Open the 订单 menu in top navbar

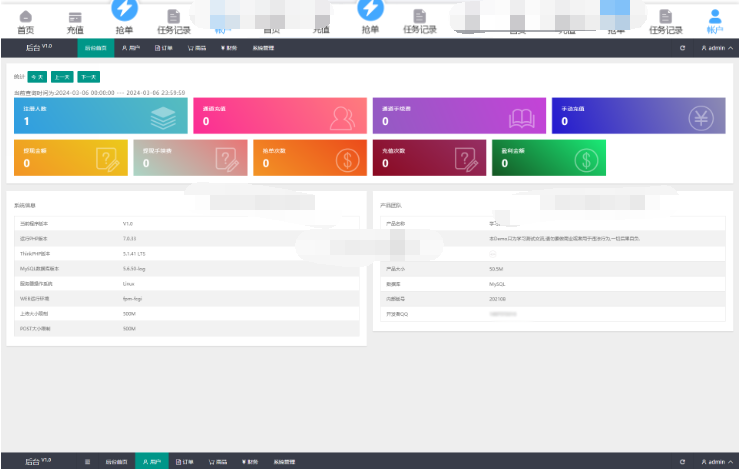[164, 47]
